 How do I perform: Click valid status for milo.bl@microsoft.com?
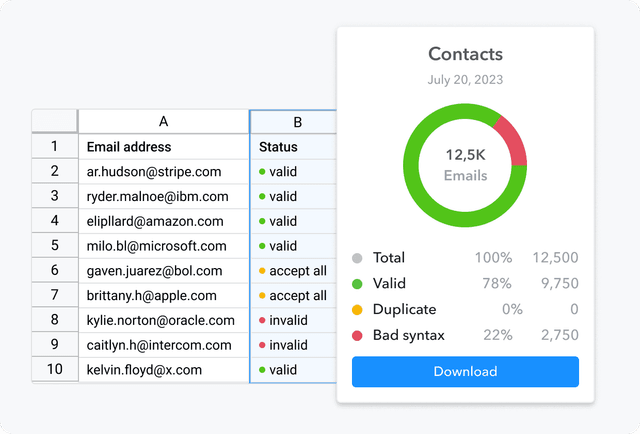click(293, 246)
